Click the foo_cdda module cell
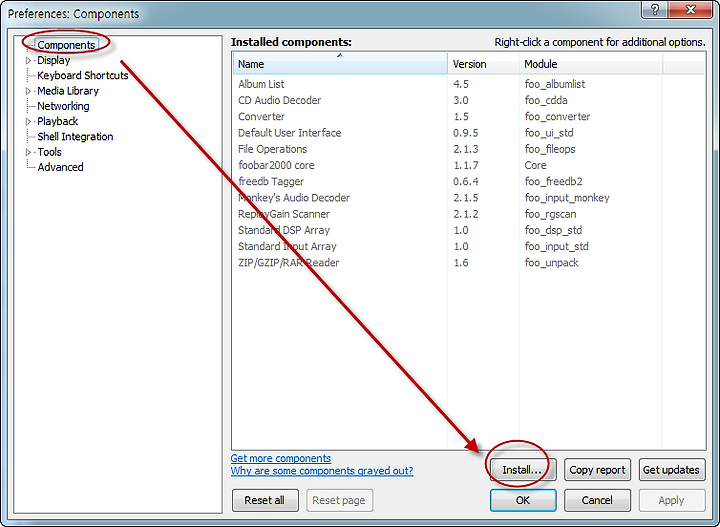720x527 pixels. point(546,101)
